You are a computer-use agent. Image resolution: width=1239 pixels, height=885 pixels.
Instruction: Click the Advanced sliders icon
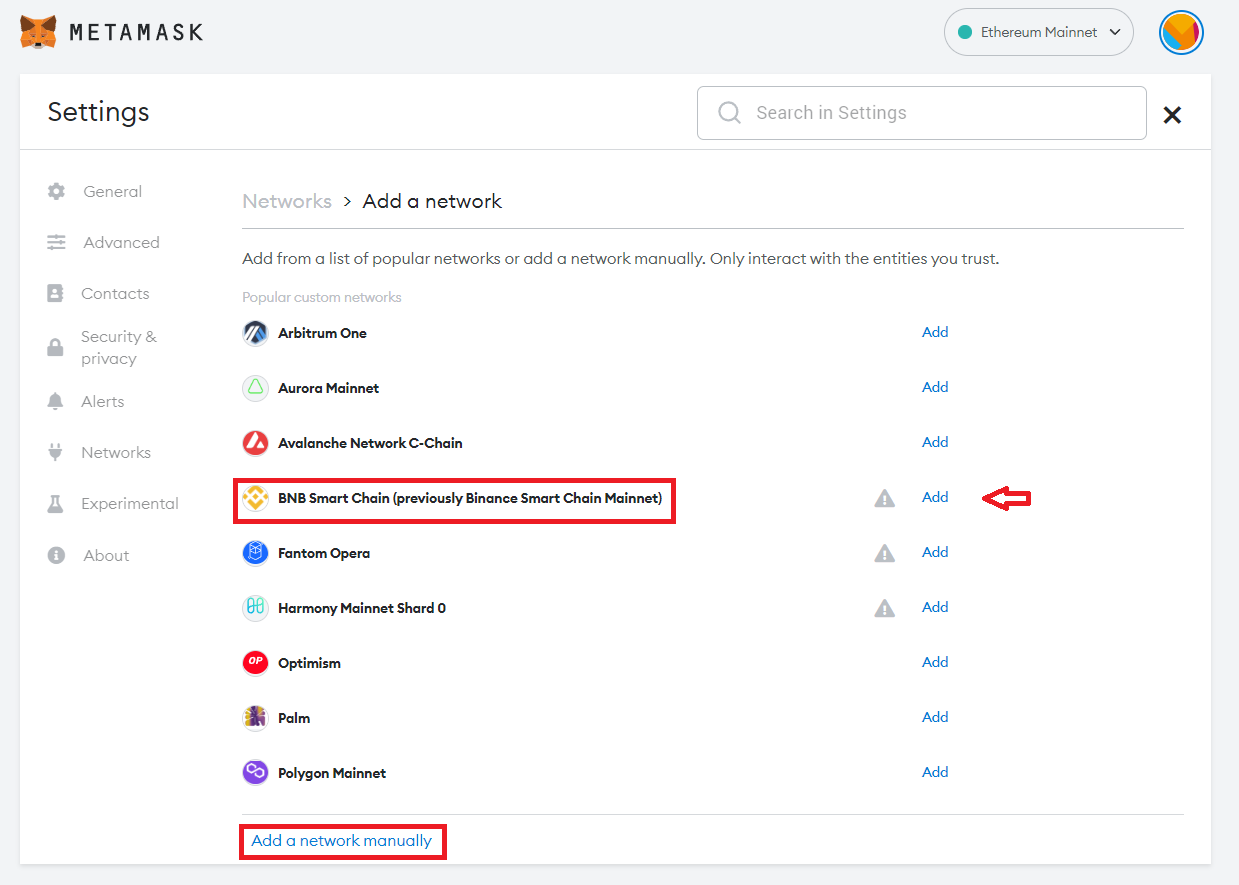coord(56,242)
